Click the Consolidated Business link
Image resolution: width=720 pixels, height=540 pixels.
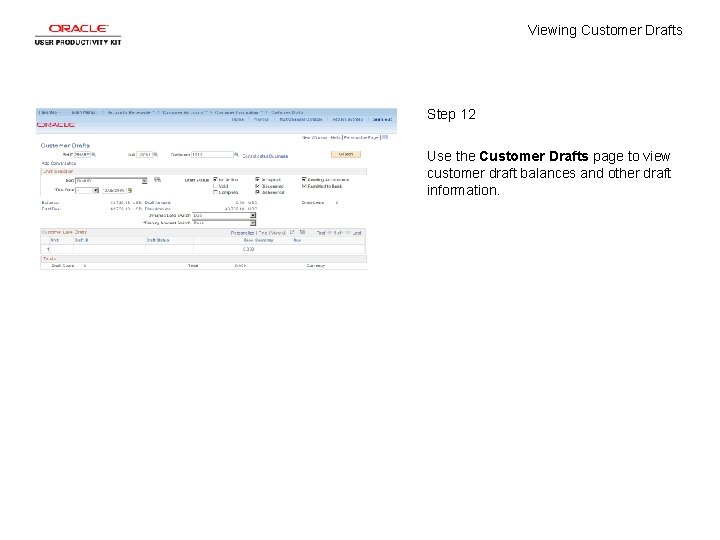(x=265, y=156)
